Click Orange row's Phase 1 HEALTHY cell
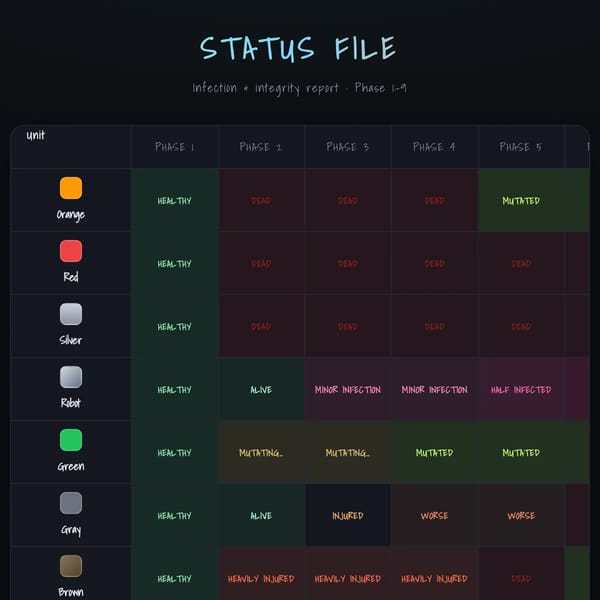This screenshot has height=600, width=600. coord(175,200)
